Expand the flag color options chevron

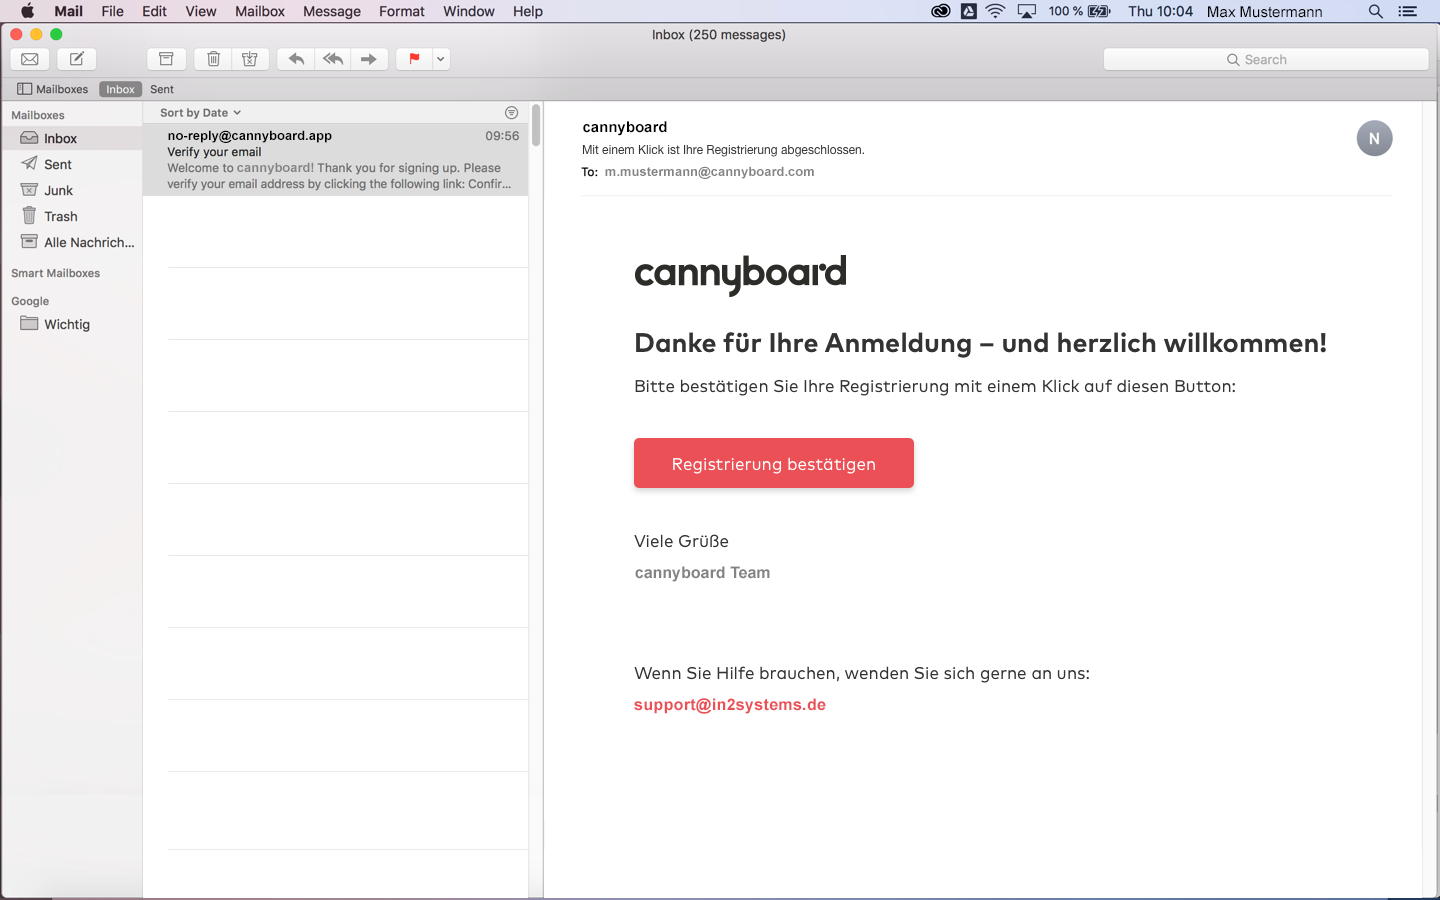[439, 59]
